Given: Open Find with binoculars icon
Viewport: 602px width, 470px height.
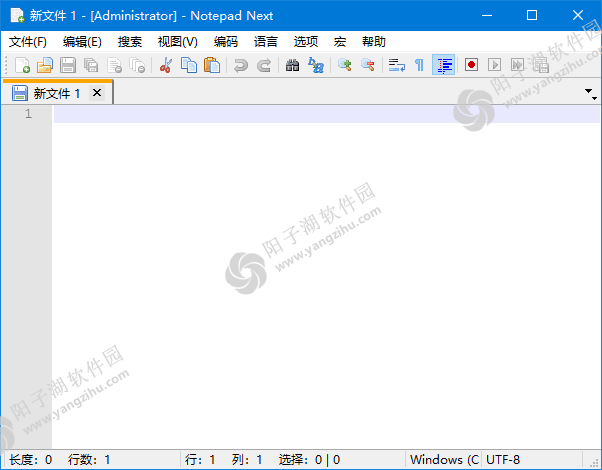Looking at the screenshot, I should click(292, 65).
